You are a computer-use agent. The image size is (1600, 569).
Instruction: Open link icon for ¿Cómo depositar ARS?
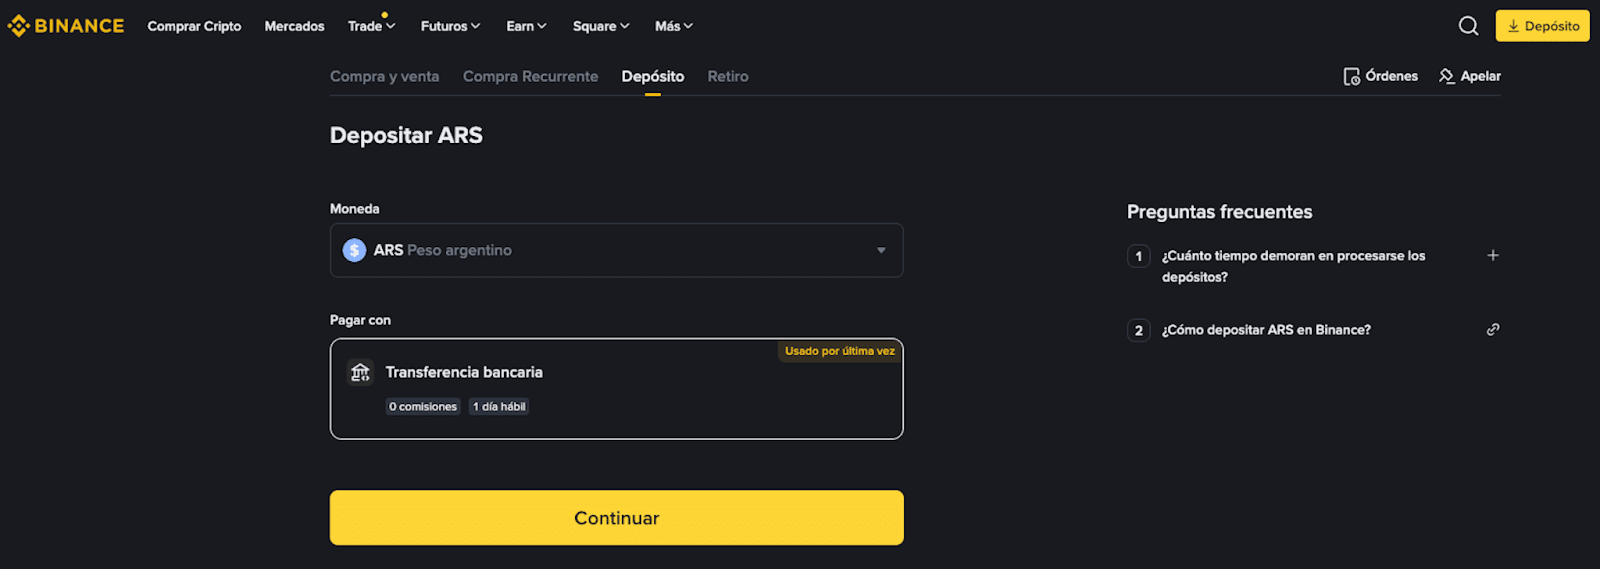[x=1493, y=330]
